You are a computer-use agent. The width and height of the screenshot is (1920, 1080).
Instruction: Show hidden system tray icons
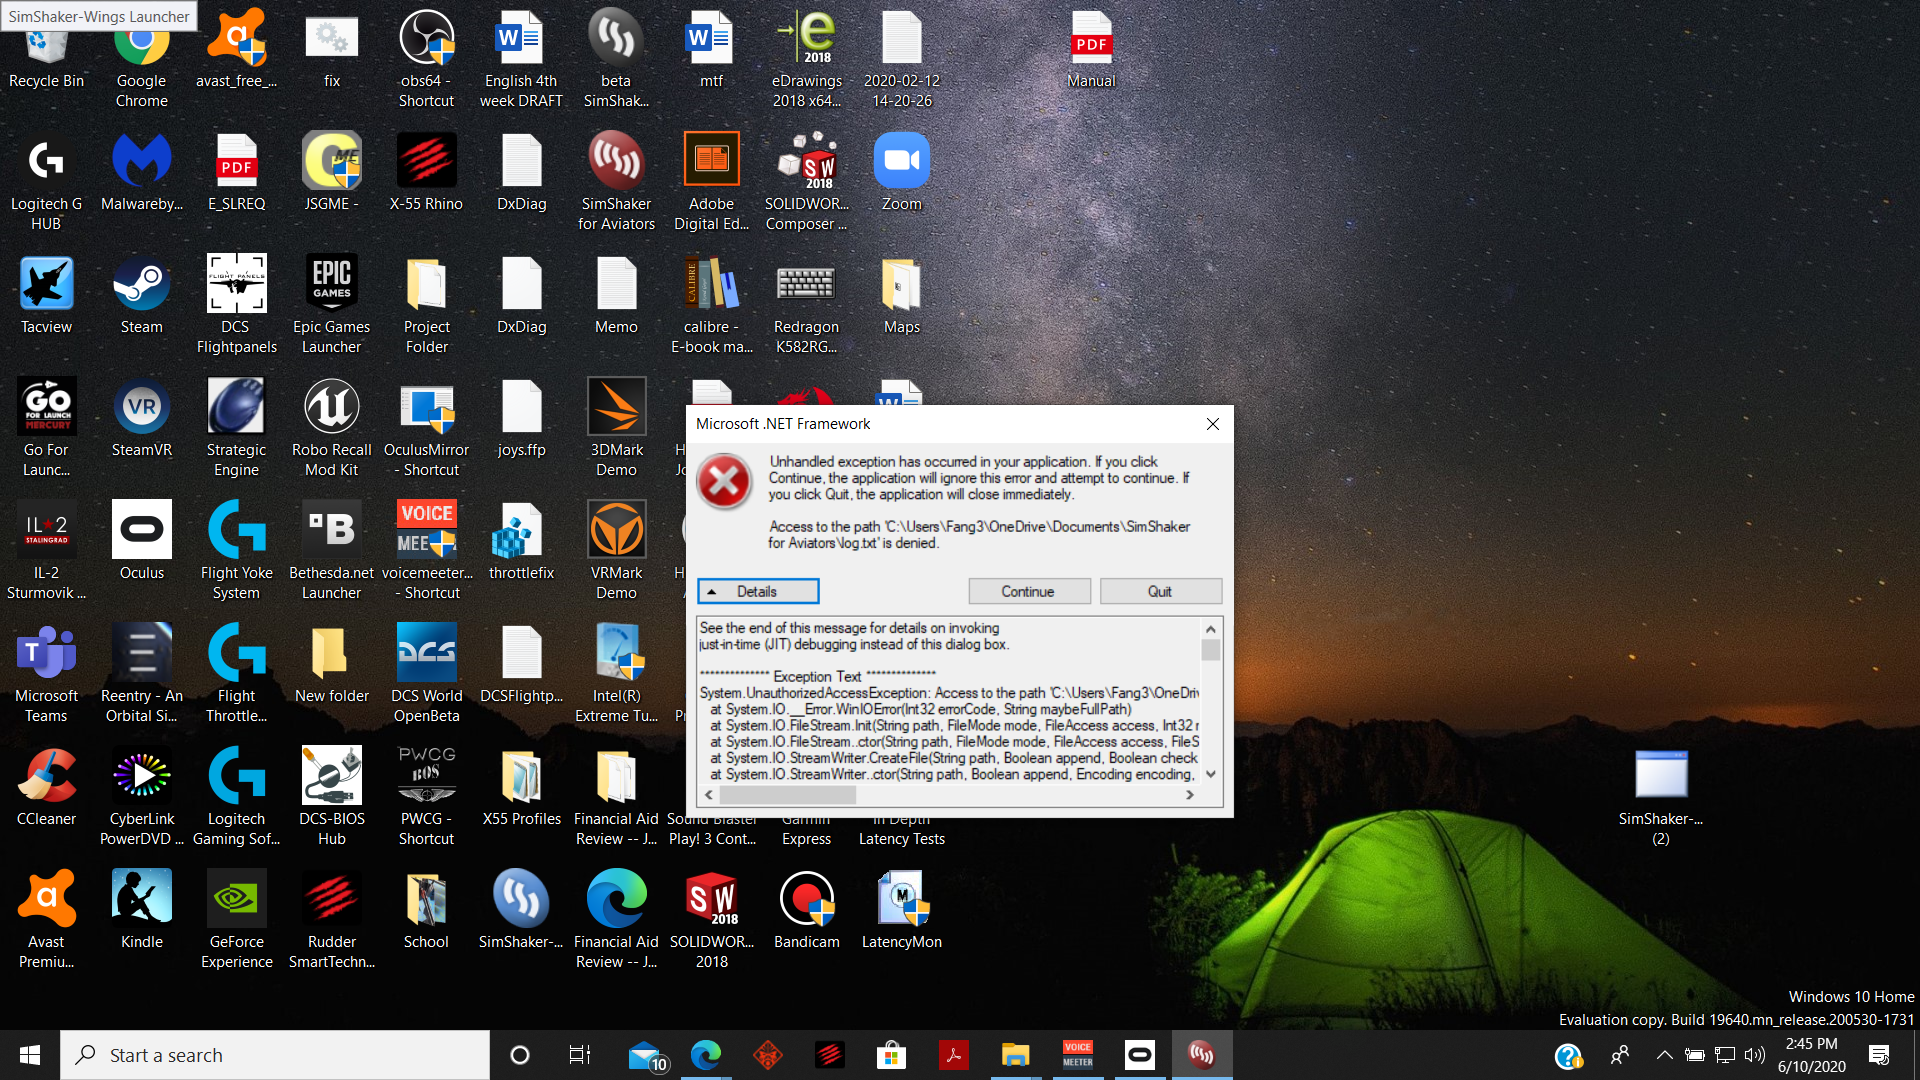click(x=1664, y=1055)
